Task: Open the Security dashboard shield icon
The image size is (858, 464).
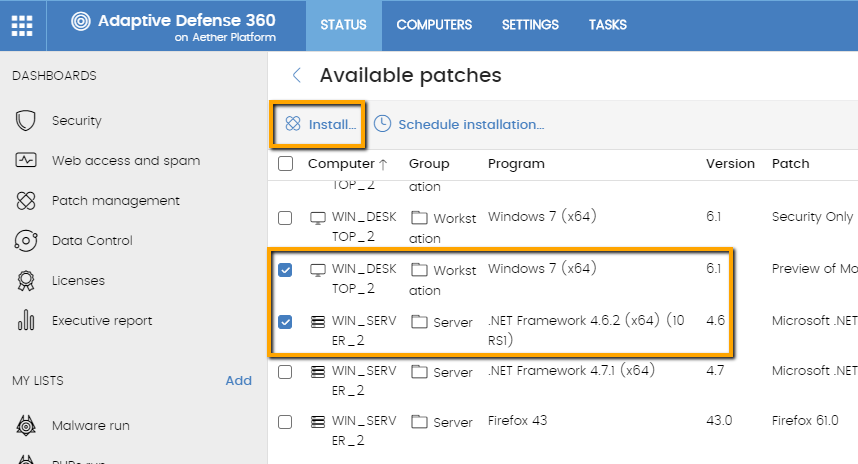Action: (x=26, y=120)
